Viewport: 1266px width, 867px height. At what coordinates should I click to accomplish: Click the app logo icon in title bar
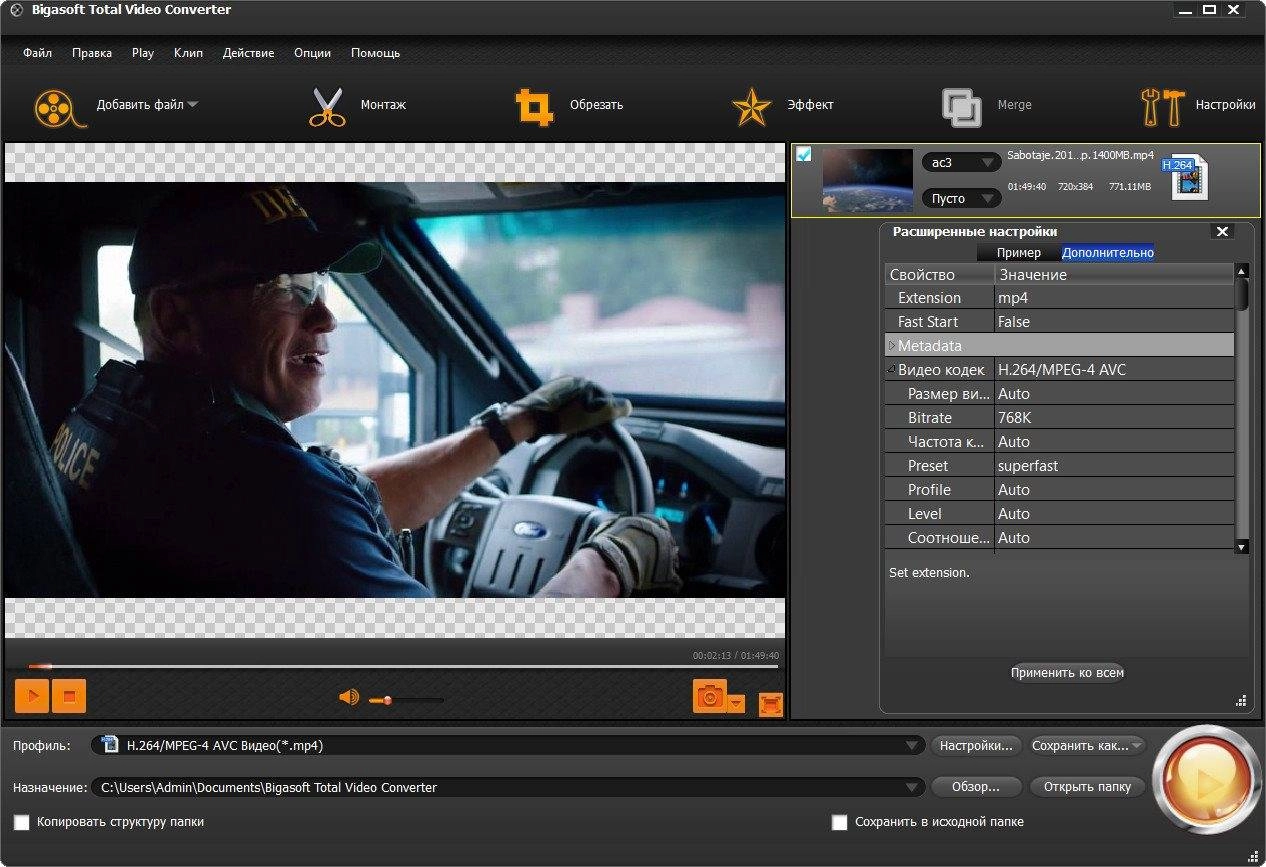[16, 10]
